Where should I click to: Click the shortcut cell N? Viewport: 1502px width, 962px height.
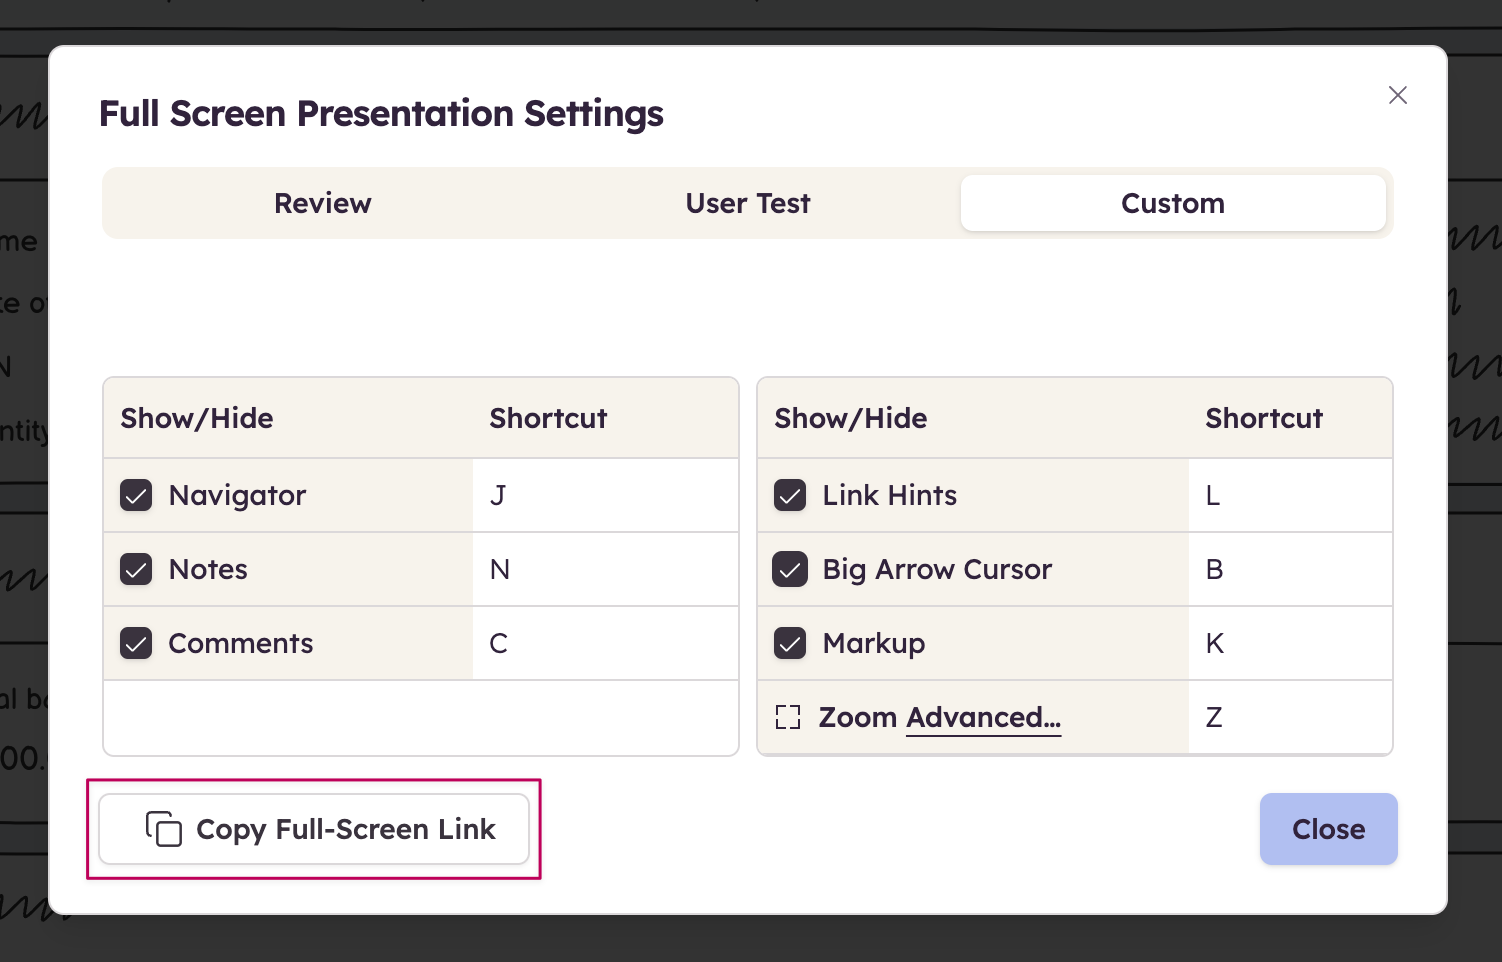coord(605,569)
